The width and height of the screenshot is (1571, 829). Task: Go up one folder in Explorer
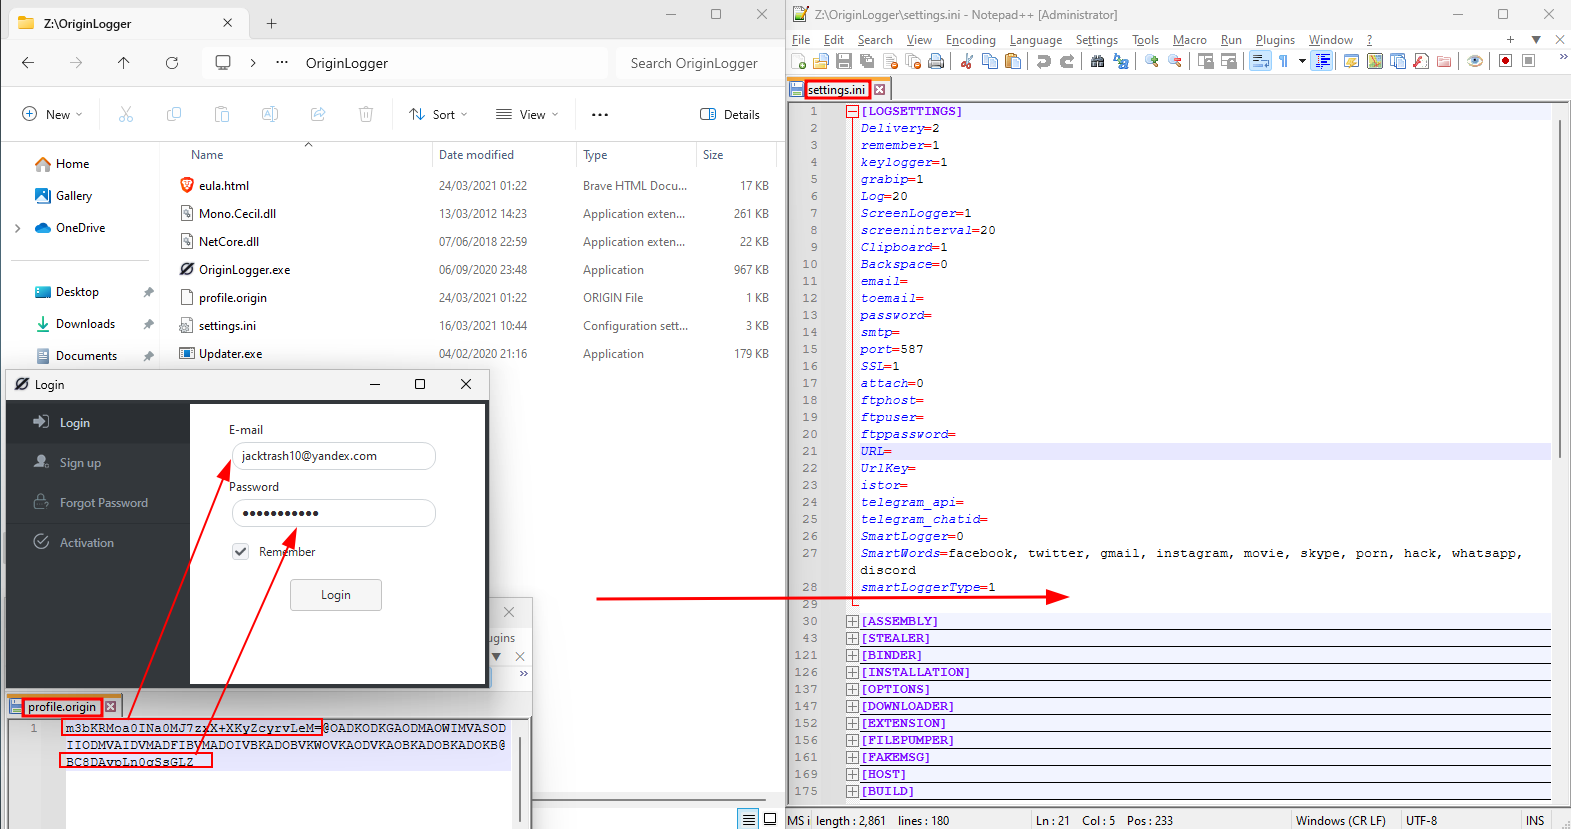click(124, 62)
